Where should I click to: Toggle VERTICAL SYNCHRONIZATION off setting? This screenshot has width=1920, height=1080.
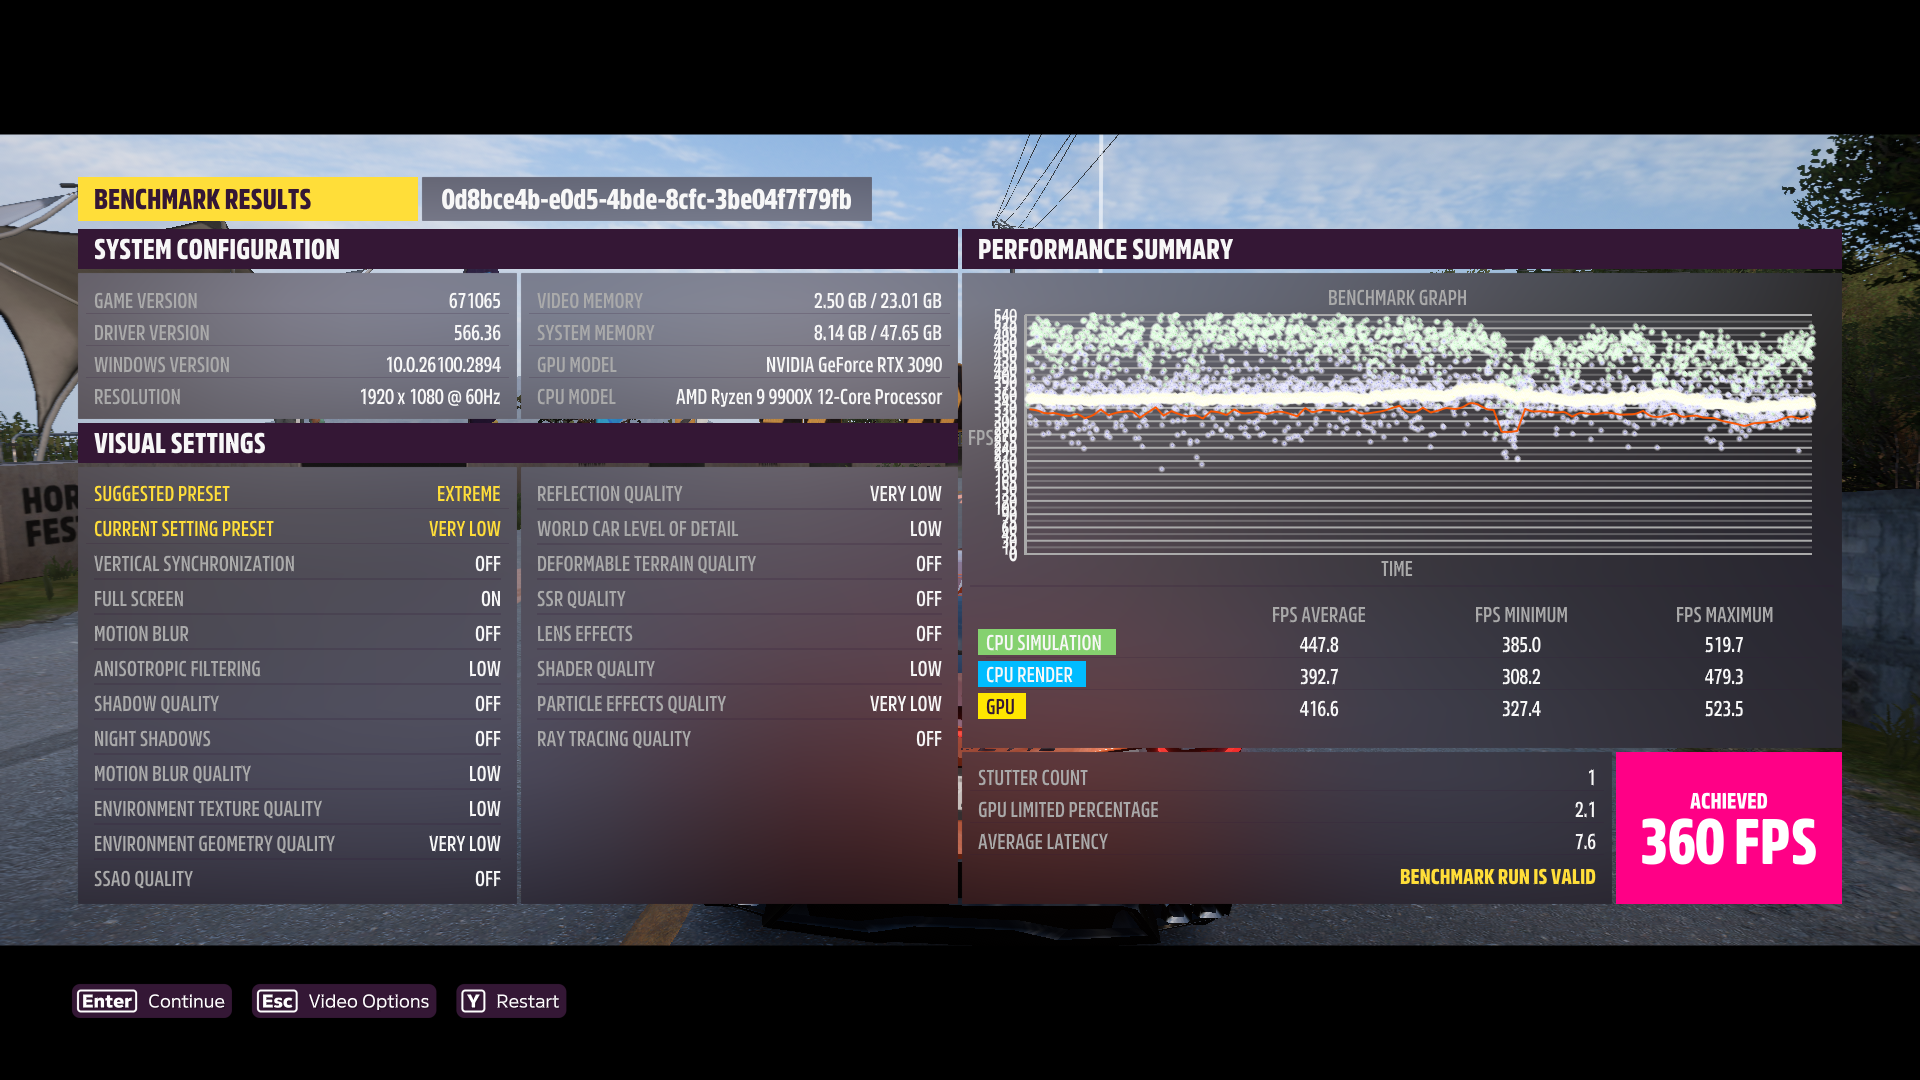(x=488, y=563)
